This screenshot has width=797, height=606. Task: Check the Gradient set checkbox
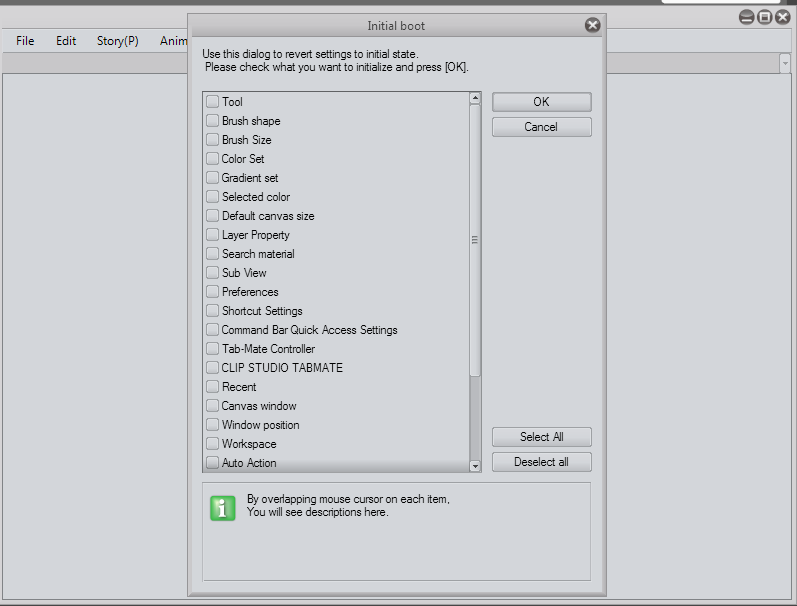212,178
